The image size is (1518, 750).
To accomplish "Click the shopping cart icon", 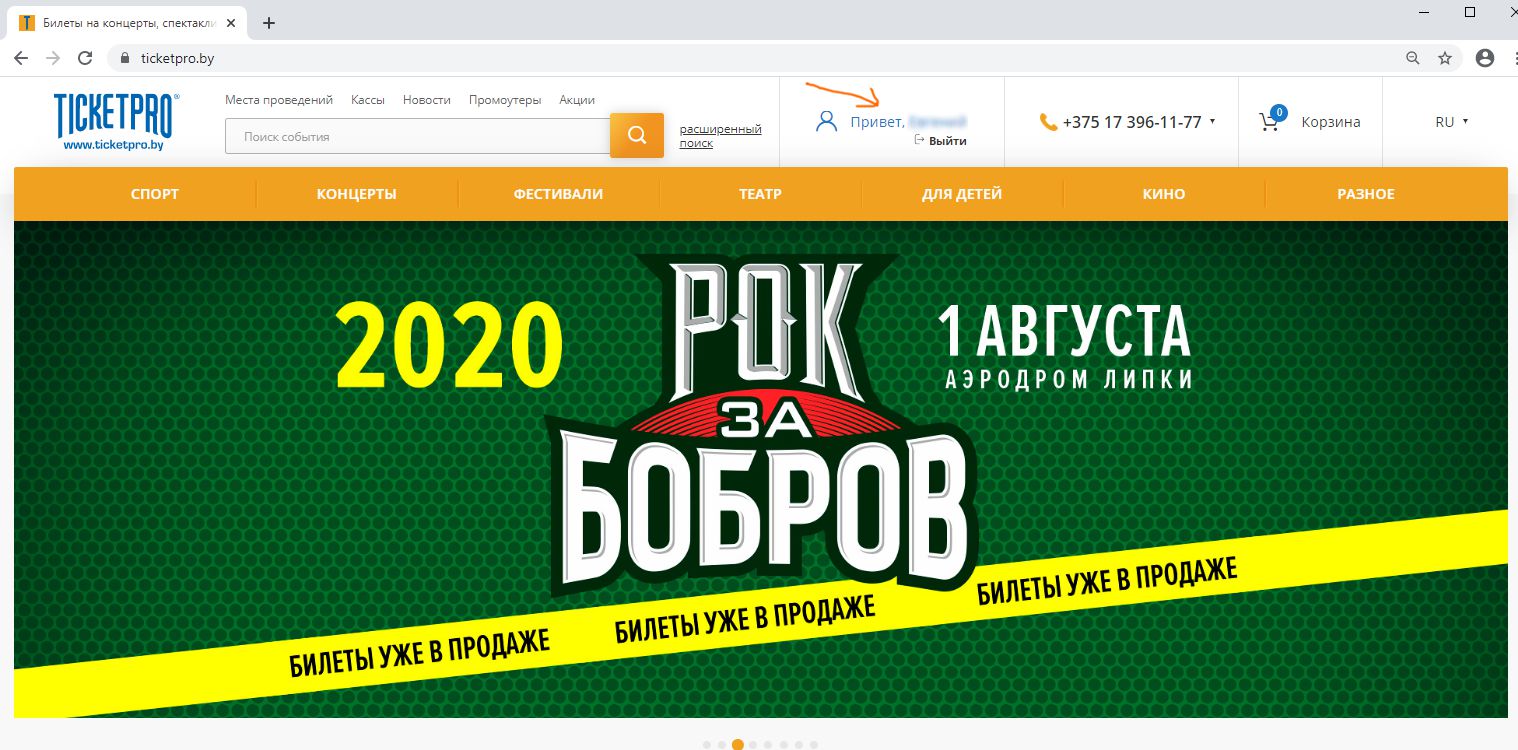I will [1269, 122].
